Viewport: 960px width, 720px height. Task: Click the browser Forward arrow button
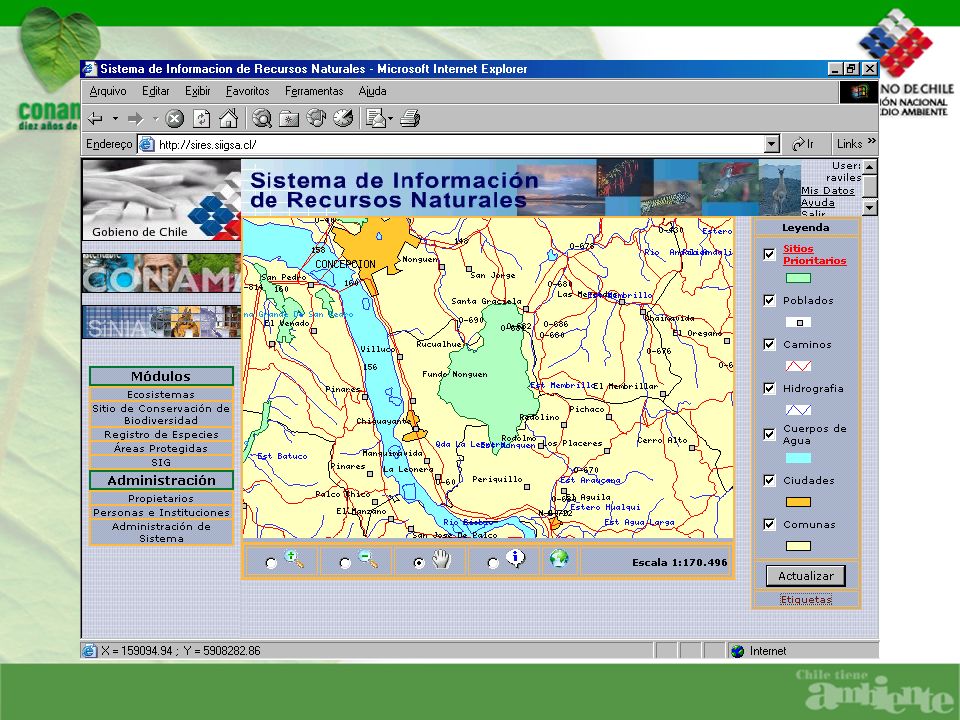pyautogui.click(x=135, y=118)
